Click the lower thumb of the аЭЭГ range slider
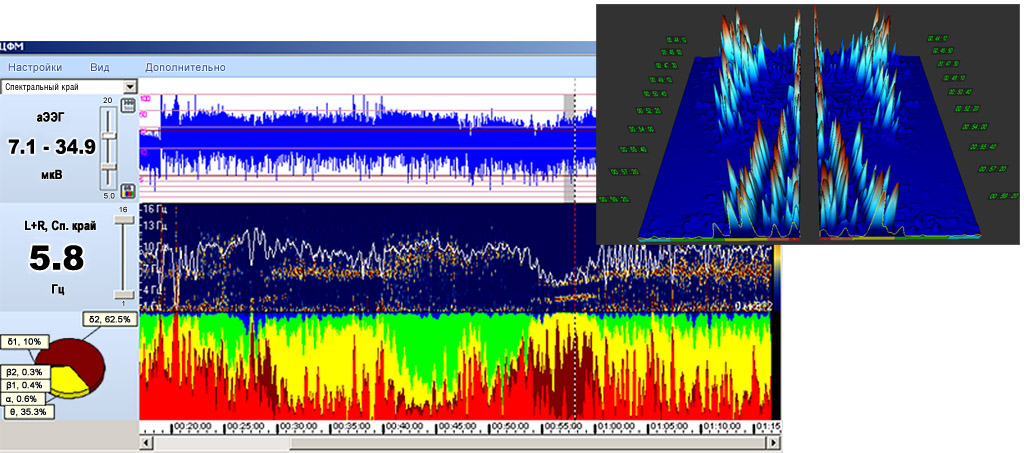This screenshot has height=453, width=1024. click(x=108, y=167)
